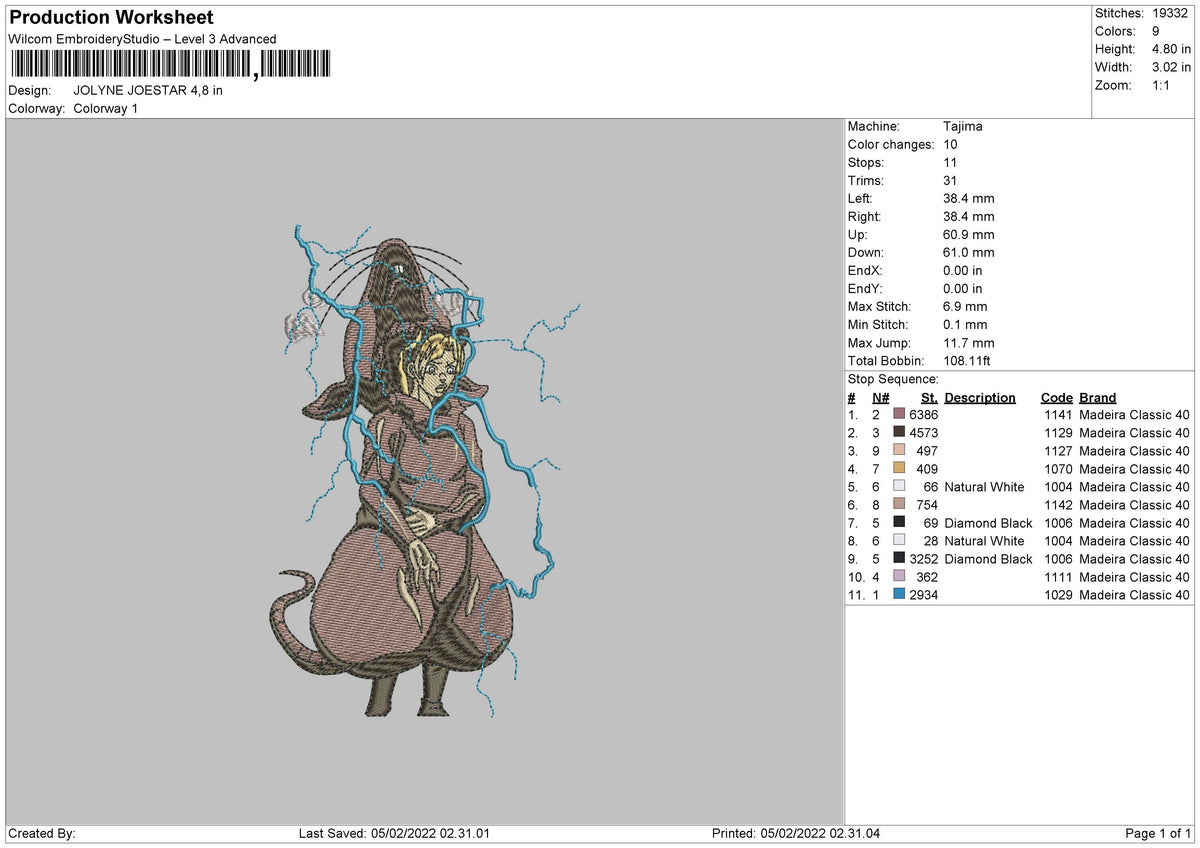
Task: Select the Total Bobbin value 108.11ft
Action: tap(969, 360)
